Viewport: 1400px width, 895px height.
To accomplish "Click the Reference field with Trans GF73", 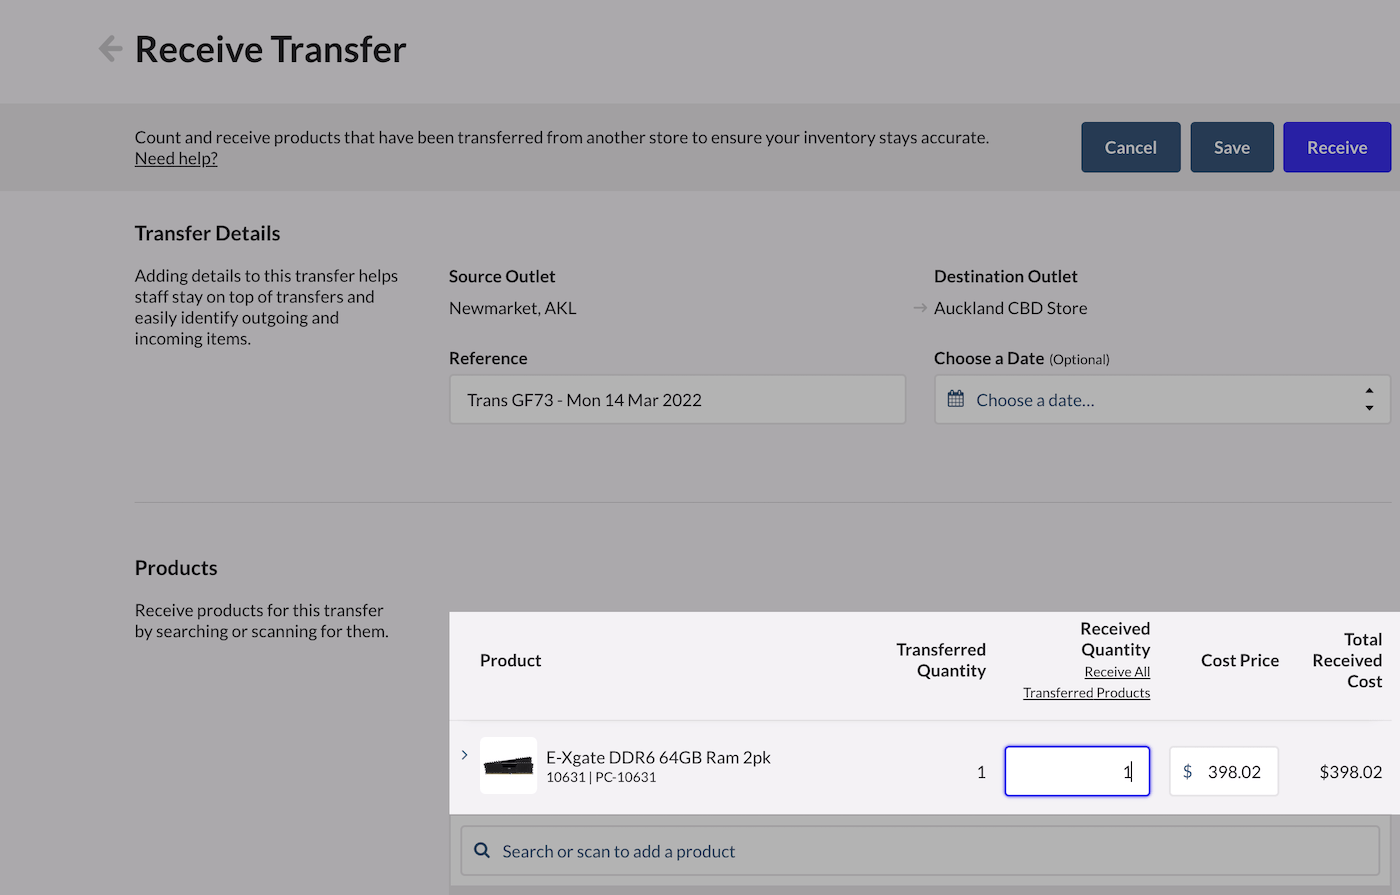I will pos(678,400).
